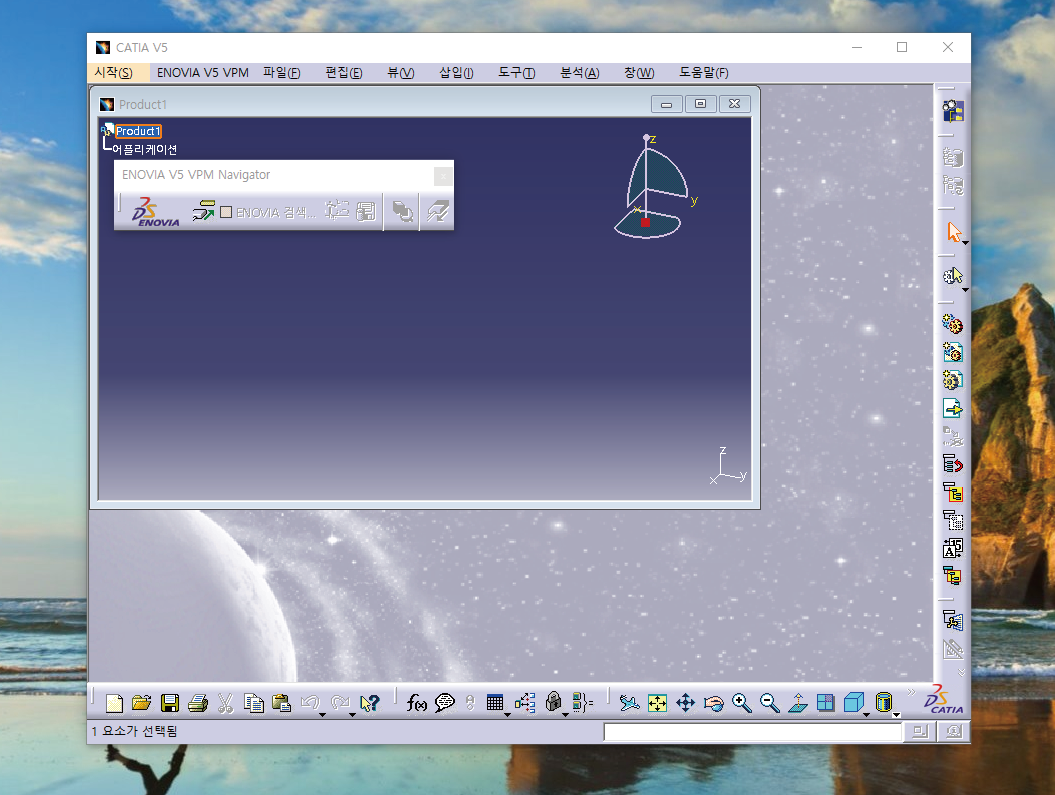Open the ENOVIA V5 VPM menu
This screenshot has width=1055, height=795.
pyautogui.click(x=203, y=73)
